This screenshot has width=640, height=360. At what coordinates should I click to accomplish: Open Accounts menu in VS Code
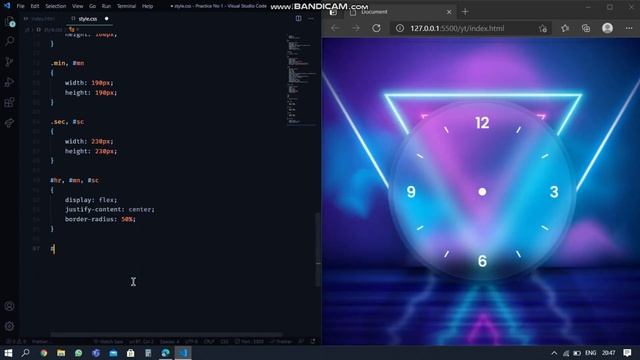point(9,306)
